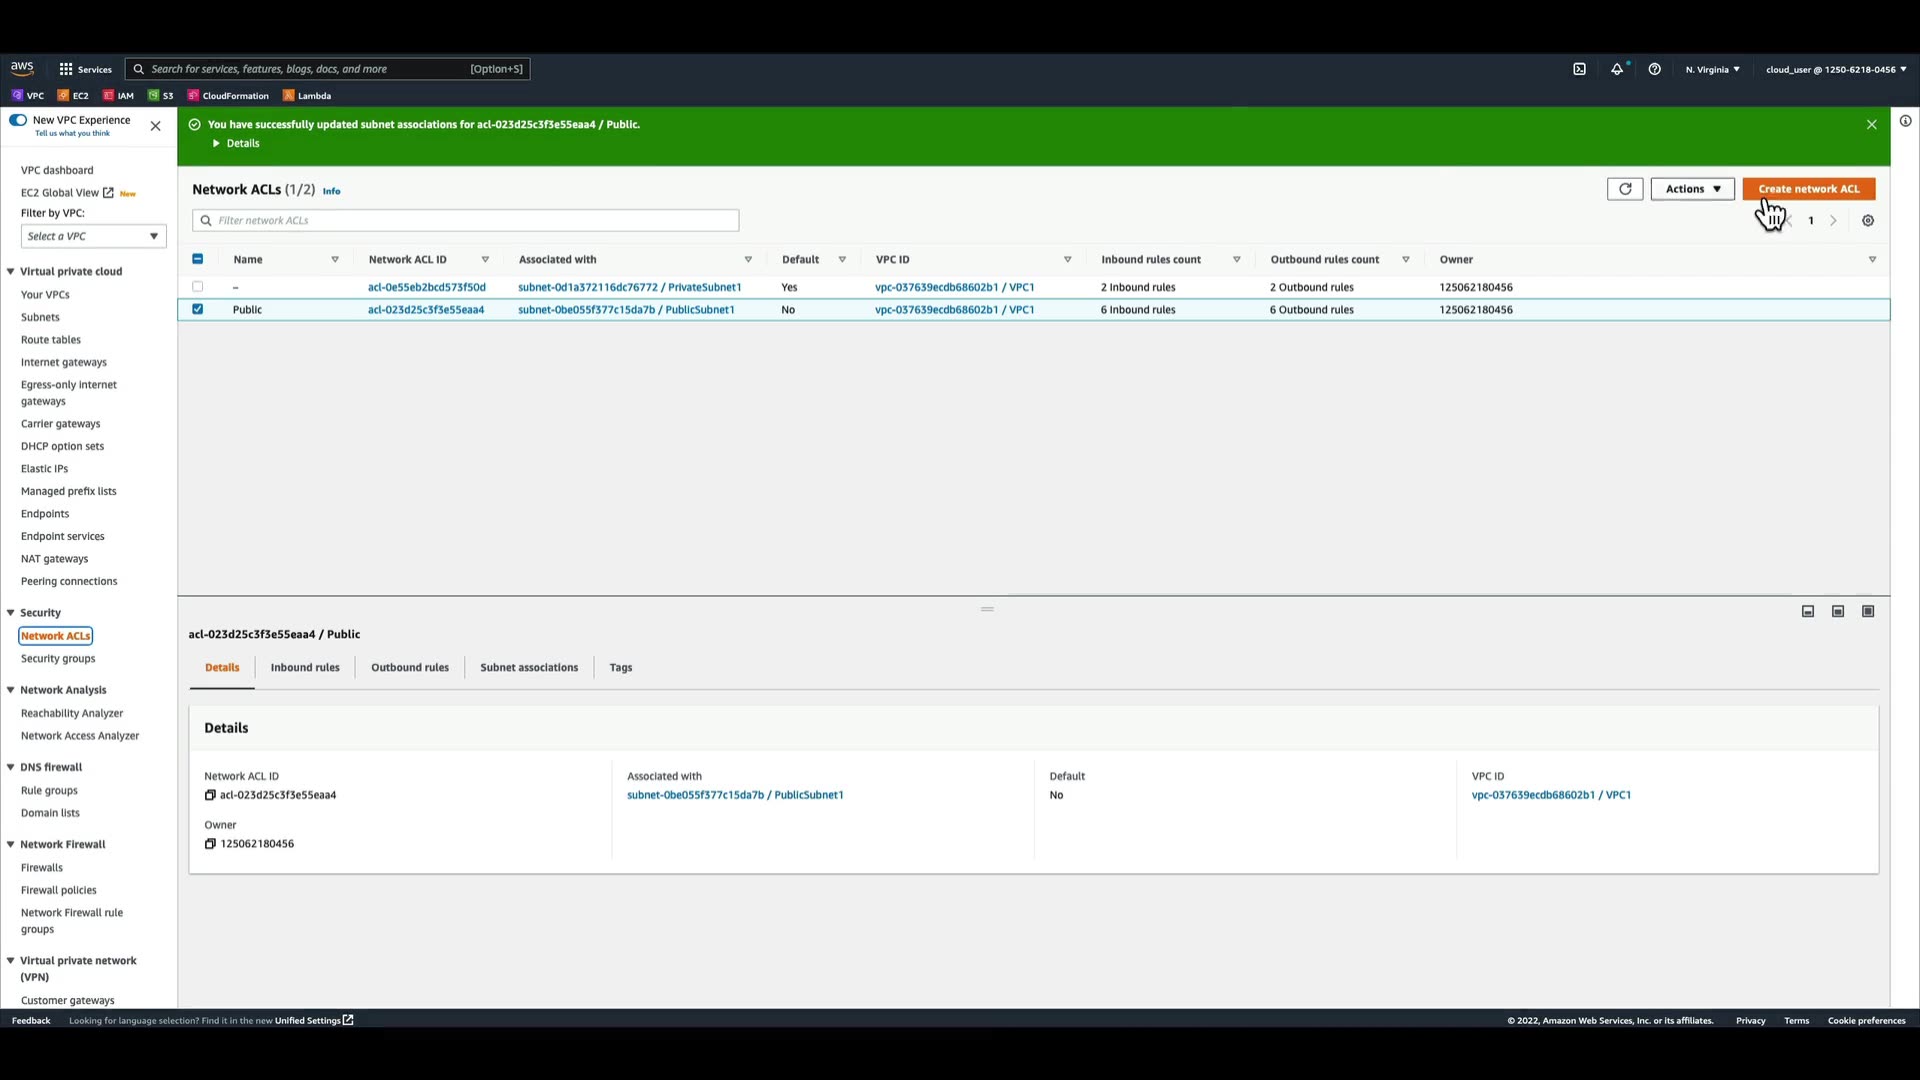This screenshot has width=1920, height=1080.
Task: Click the AWS logo home icon
Action: [x=22, y=68]
